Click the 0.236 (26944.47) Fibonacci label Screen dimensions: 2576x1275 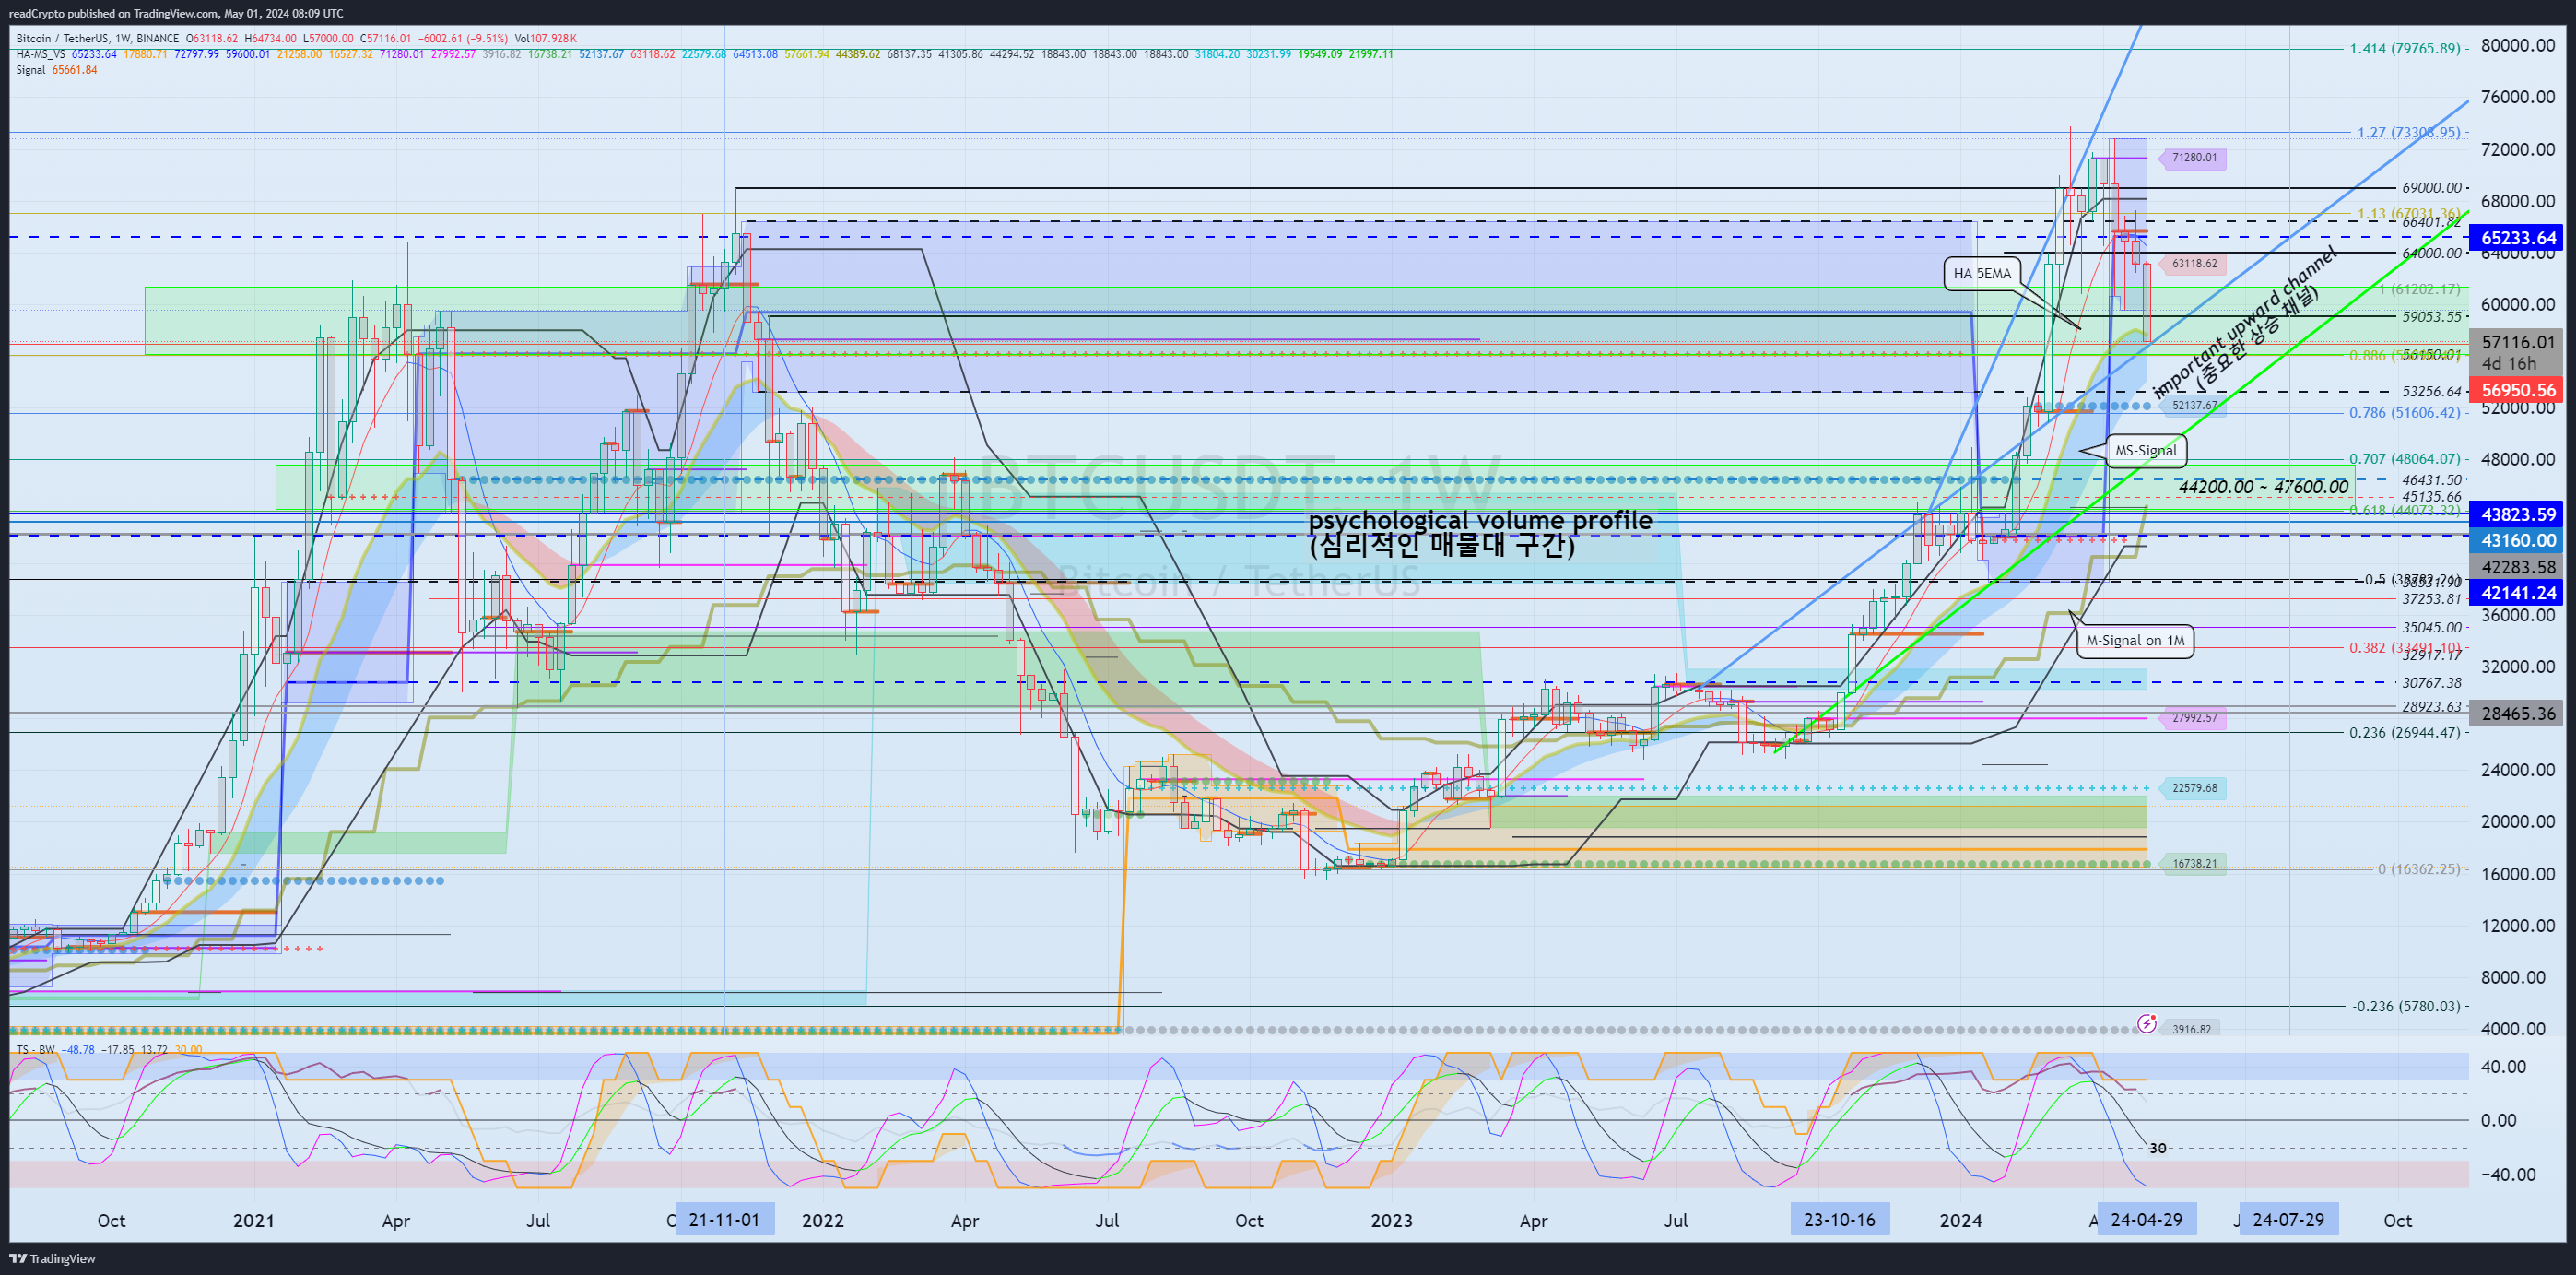[2405, 733]
